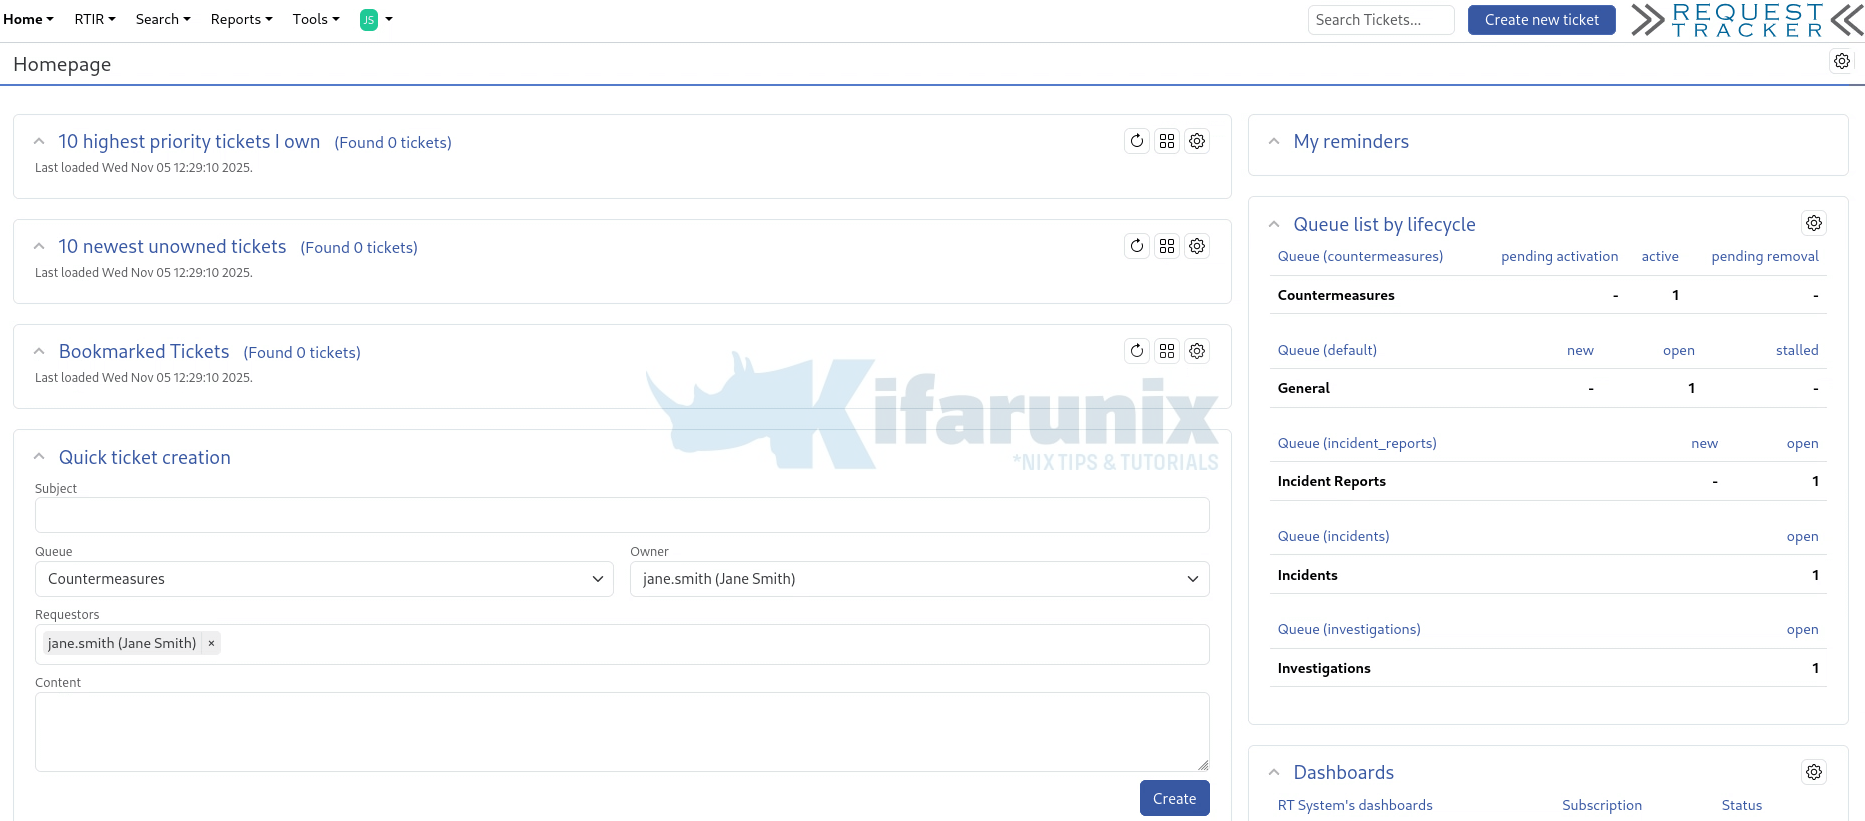Collapse the Quick ticket creation section
The height and width of the screenshot is (821, 1865).
(40, 457)
